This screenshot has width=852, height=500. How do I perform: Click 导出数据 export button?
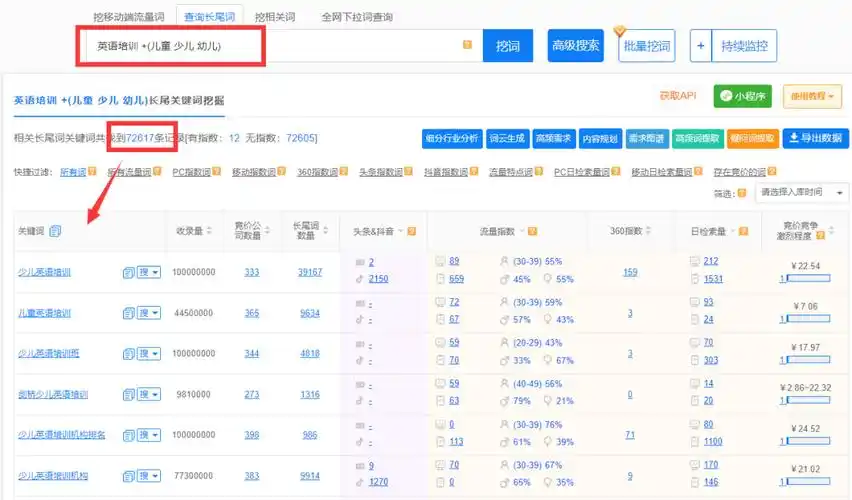(x=816, y=138)
